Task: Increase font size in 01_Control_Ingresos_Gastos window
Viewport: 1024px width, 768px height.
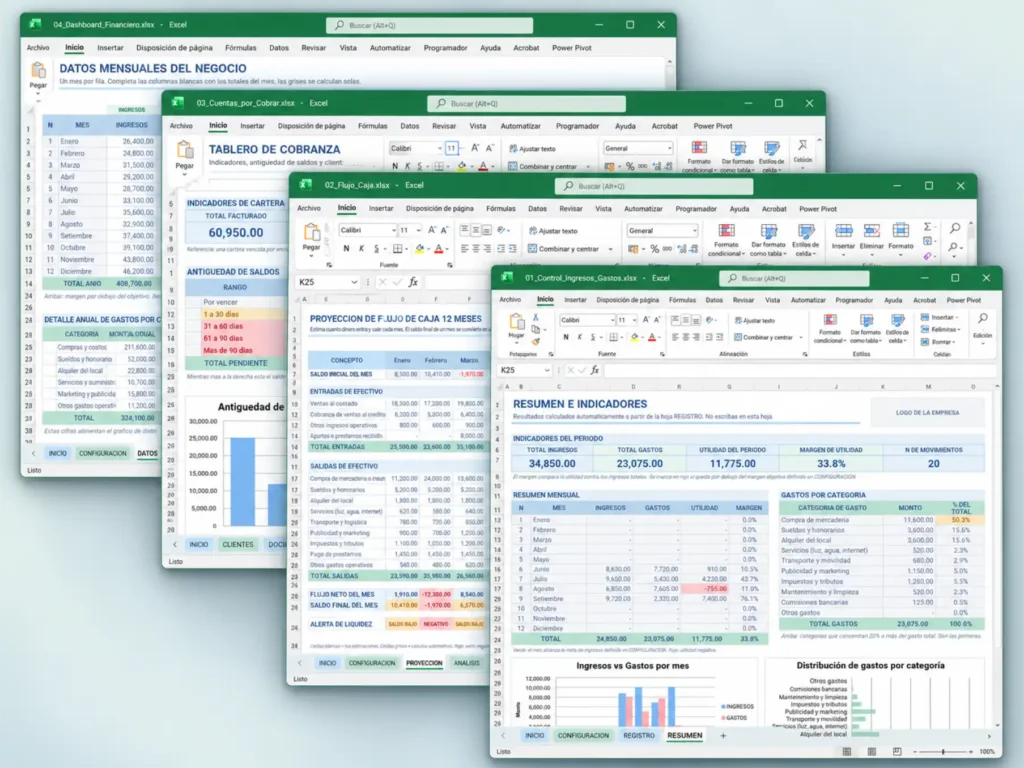Action: [646, 320]
